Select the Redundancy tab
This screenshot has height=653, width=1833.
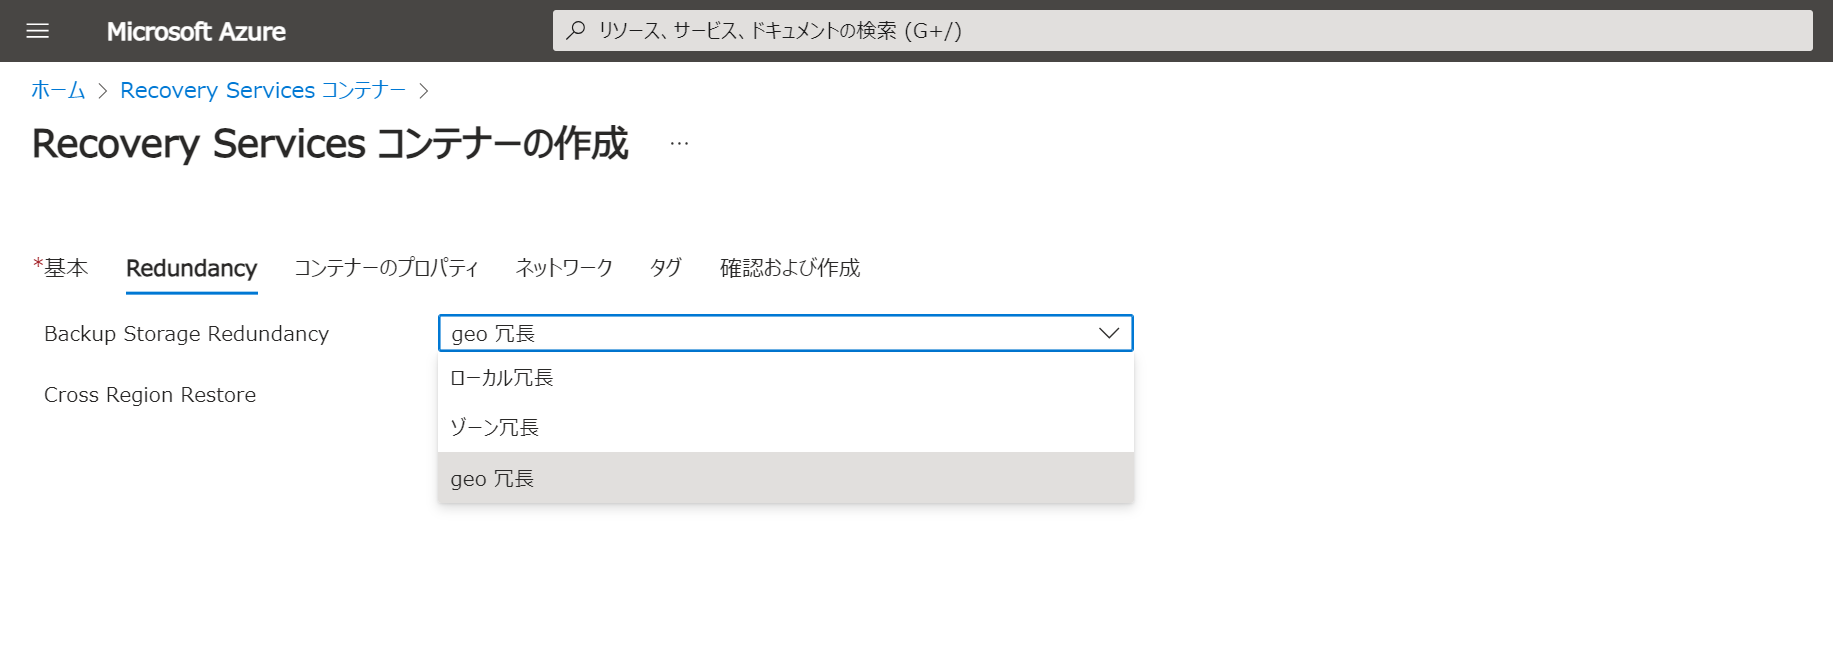pos(192,268)
